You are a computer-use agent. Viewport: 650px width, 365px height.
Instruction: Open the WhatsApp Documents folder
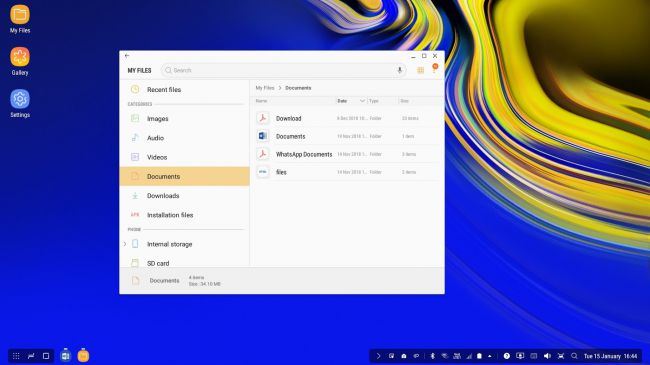tap(347, 154)
